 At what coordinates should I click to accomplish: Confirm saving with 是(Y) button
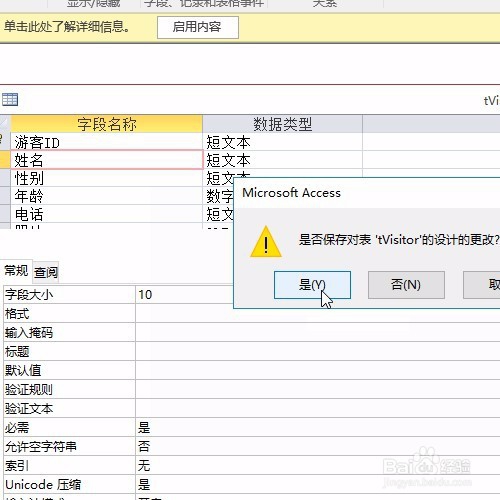(312, 285)
